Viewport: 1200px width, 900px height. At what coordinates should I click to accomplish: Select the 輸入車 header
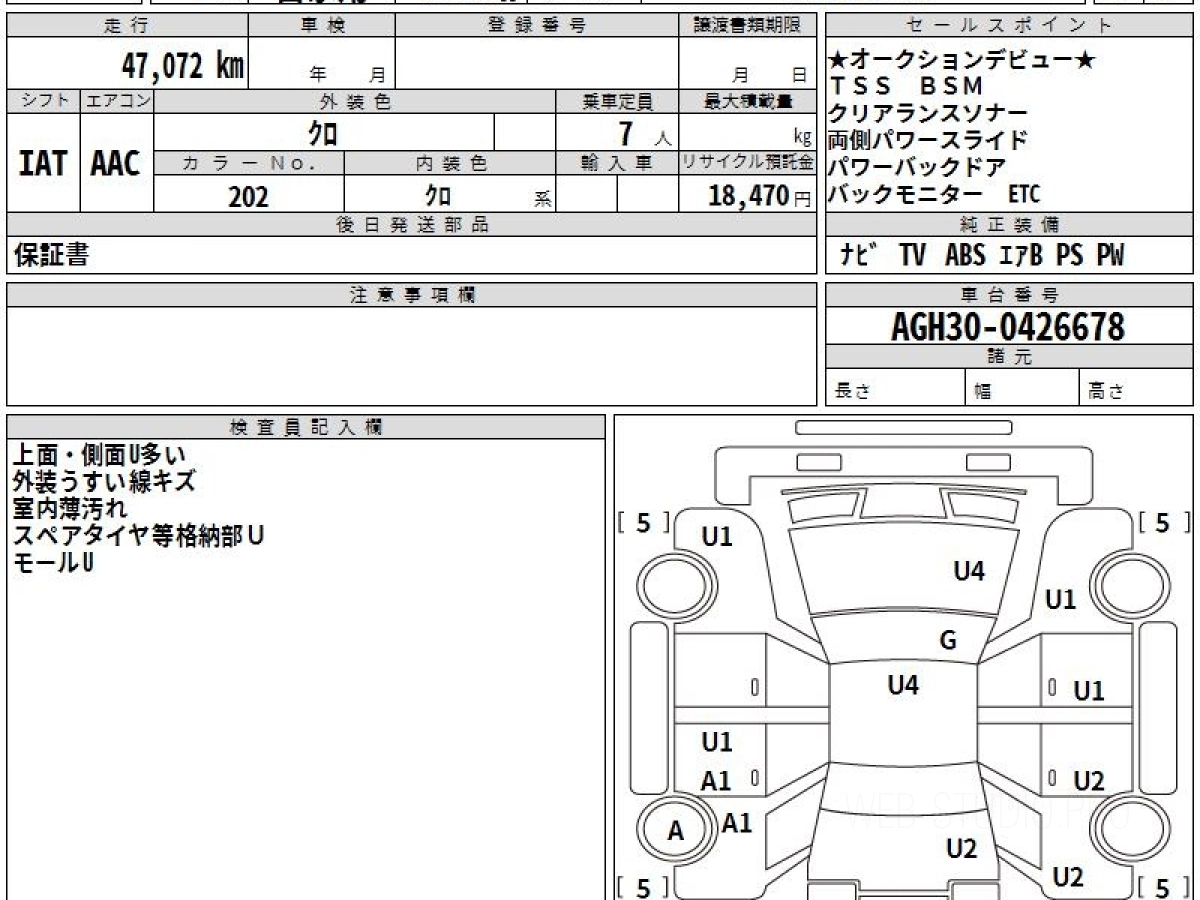click(617, 163)
